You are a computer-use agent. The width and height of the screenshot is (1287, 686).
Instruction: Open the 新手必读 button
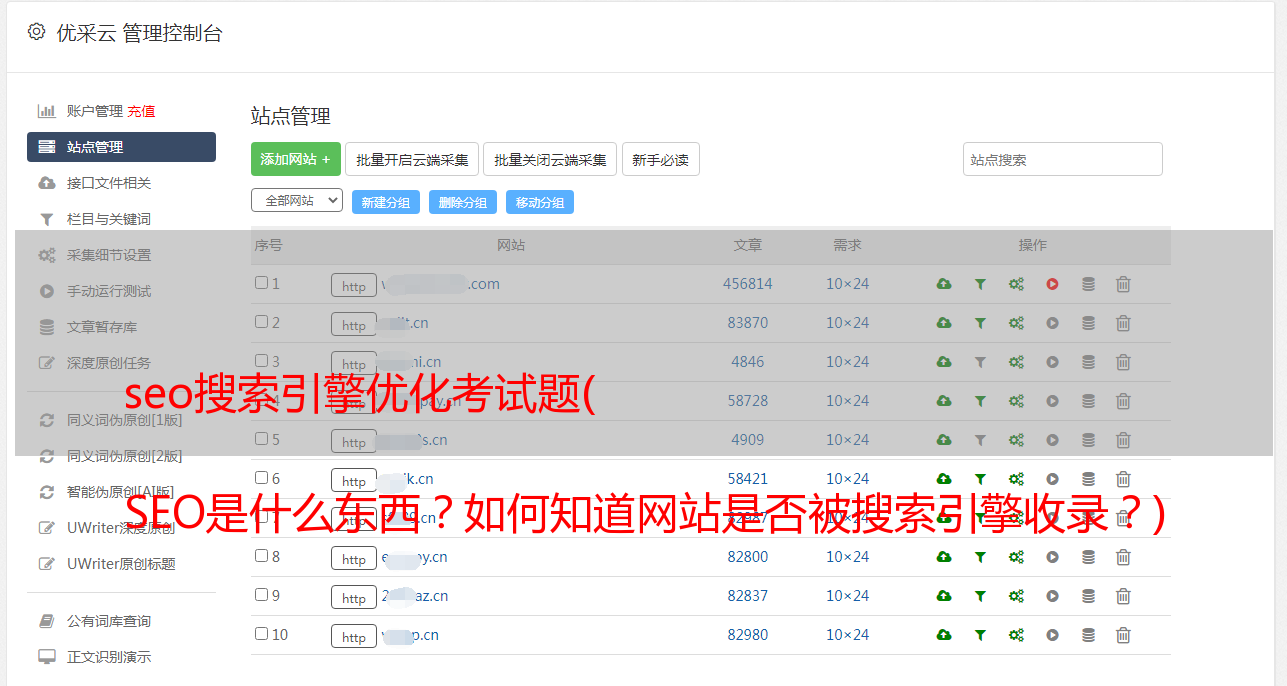pyautogui.click(x=661, y=159)
